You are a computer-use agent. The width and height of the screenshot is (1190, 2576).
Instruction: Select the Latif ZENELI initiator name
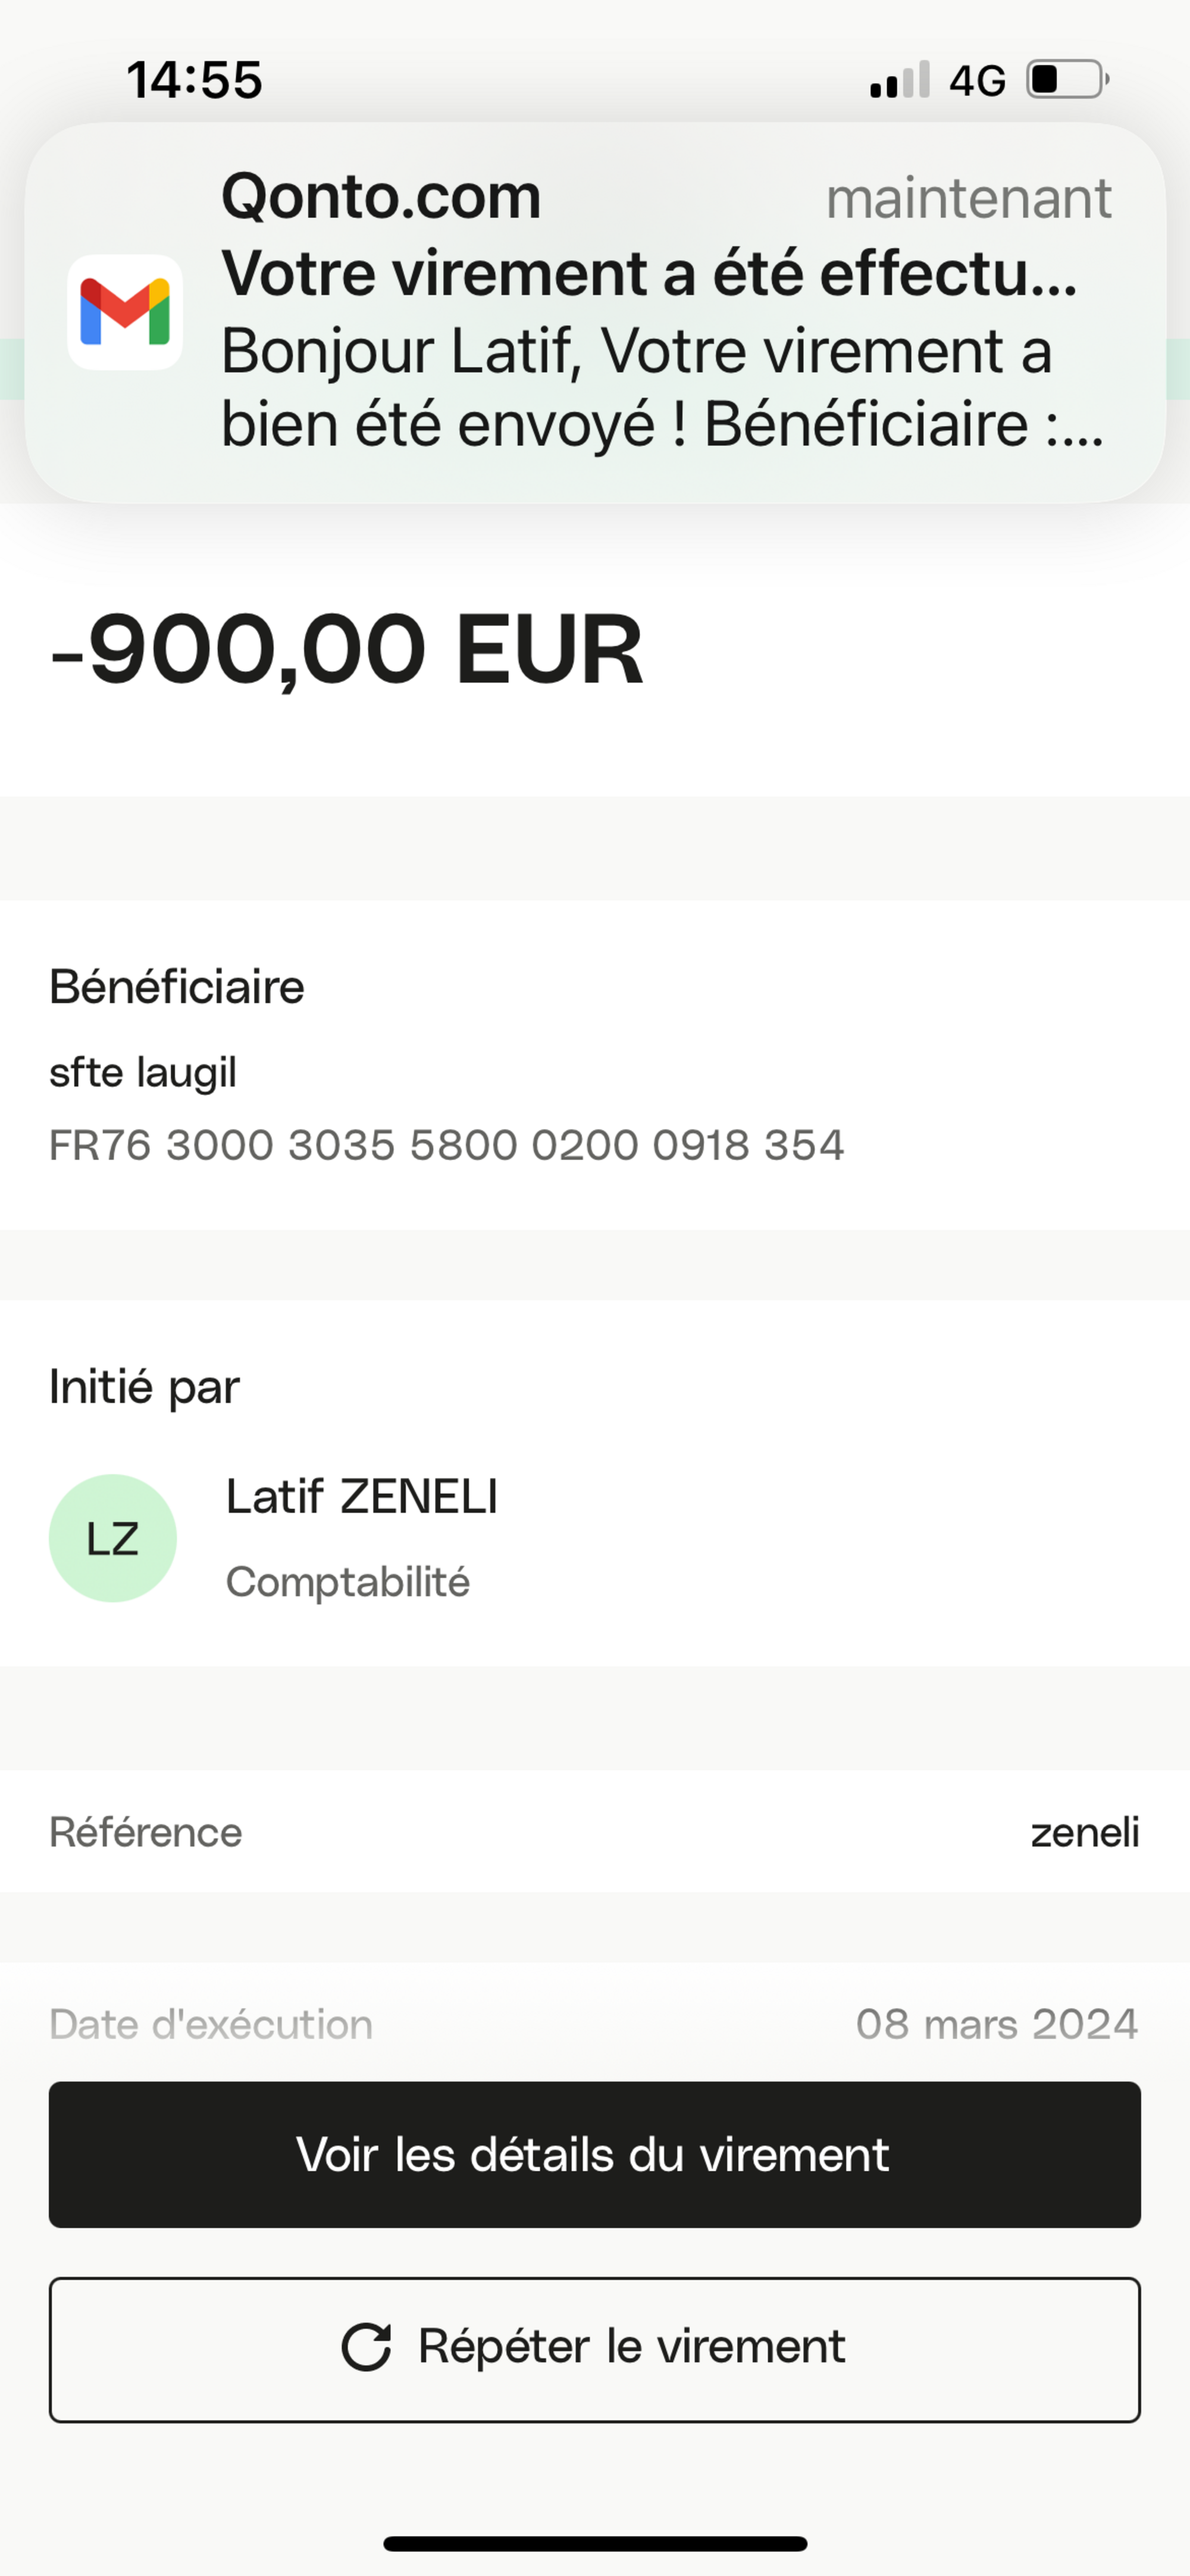[x=362, y=1497]
